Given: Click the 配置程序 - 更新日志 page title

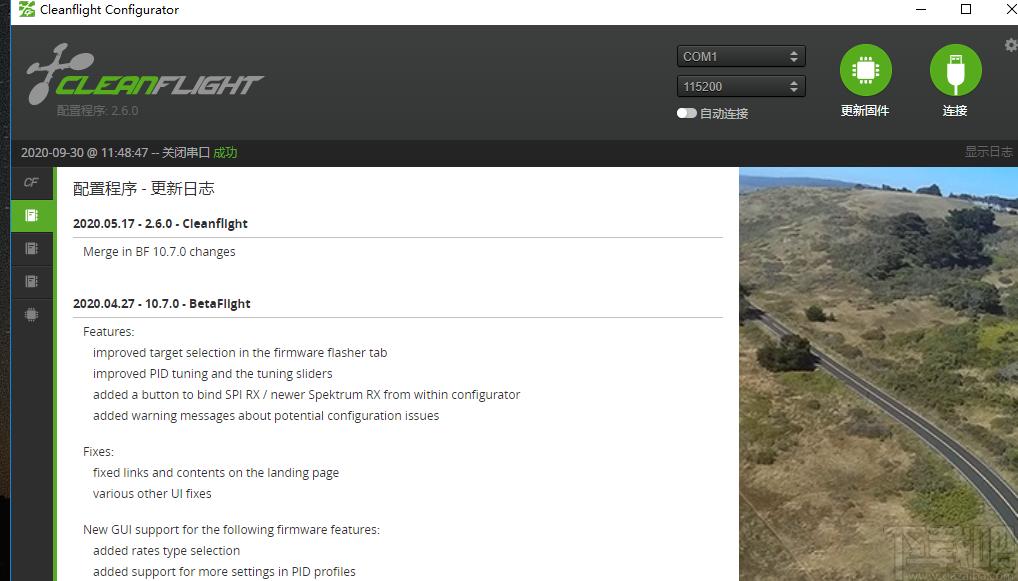Looking at the screenshot, I should point(143,188).
